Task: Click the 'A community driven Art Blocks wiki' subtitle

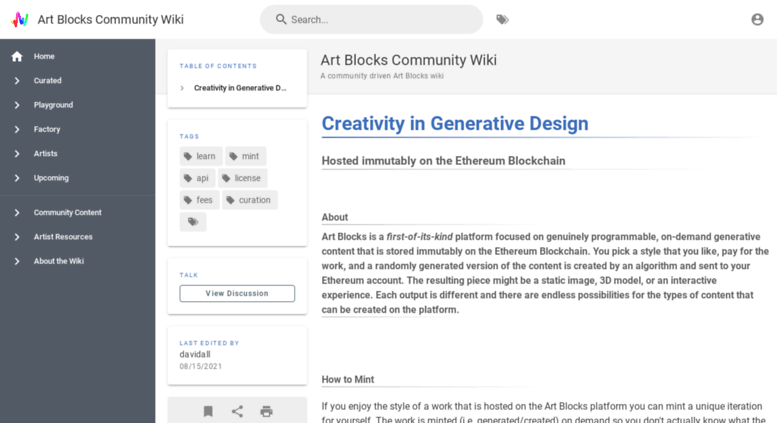Action: [382, 76]
